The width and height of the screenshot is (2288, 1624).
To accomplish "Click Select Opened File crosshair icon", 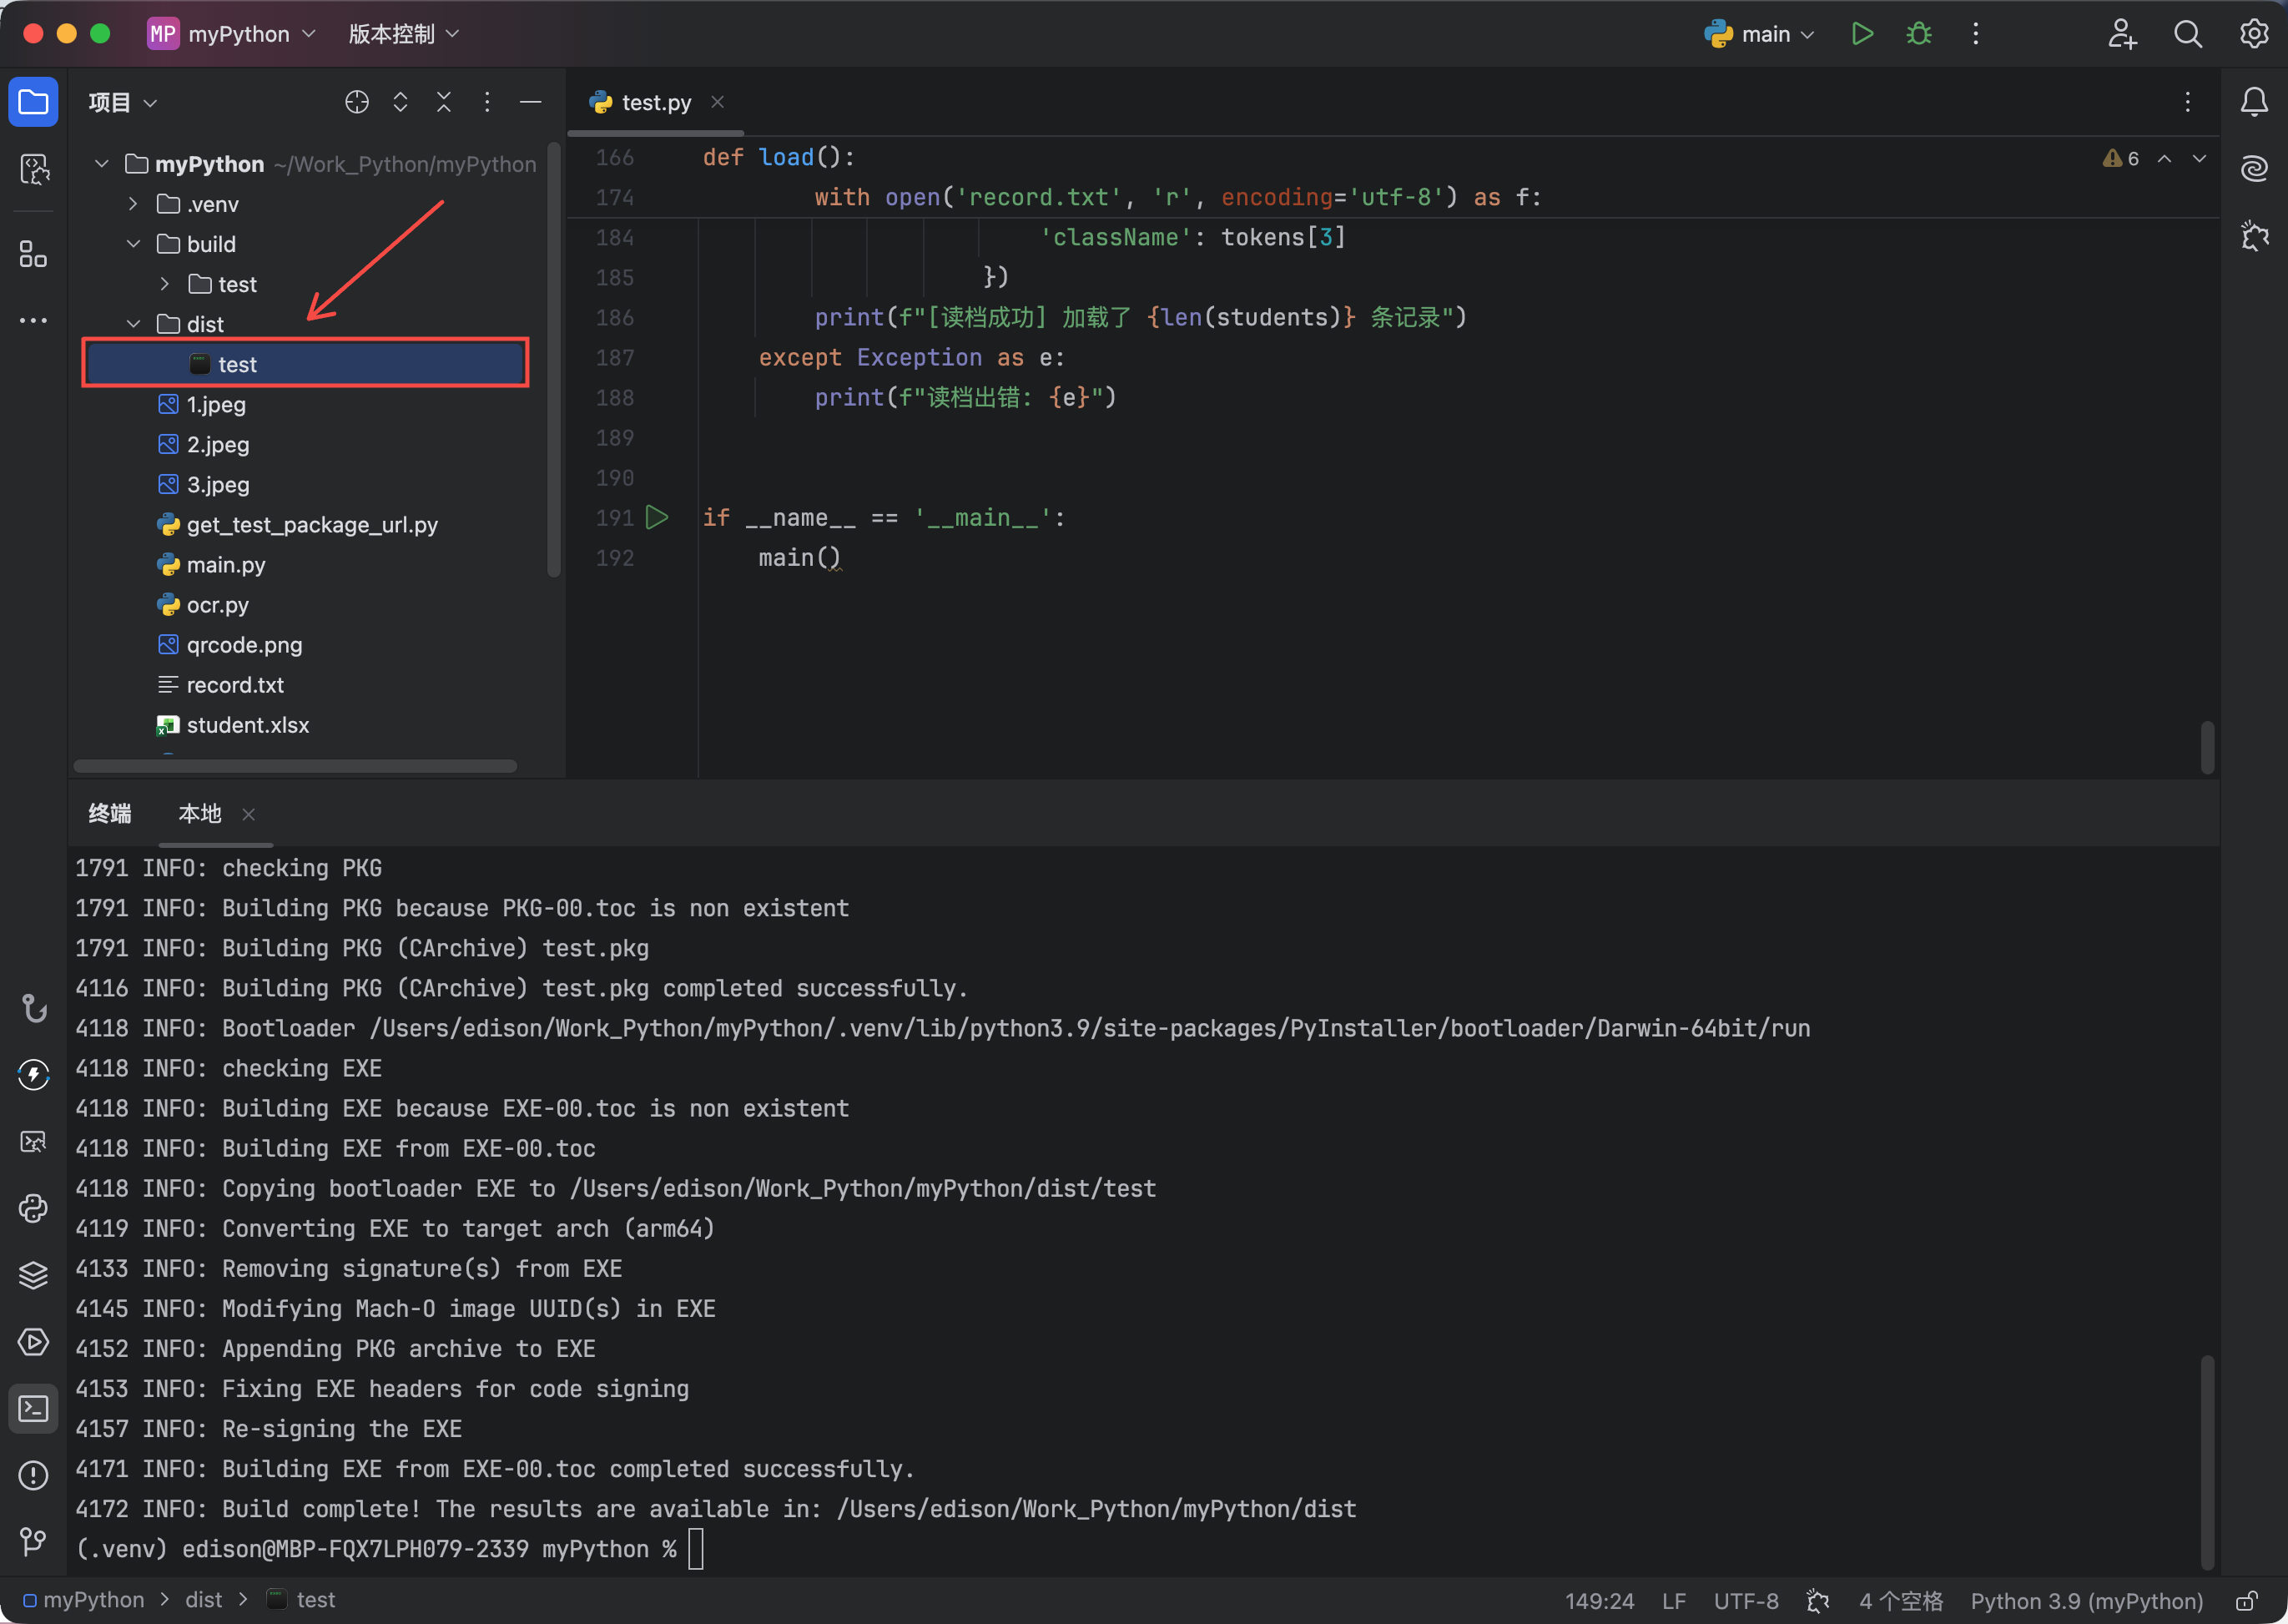I will [357, 102].
